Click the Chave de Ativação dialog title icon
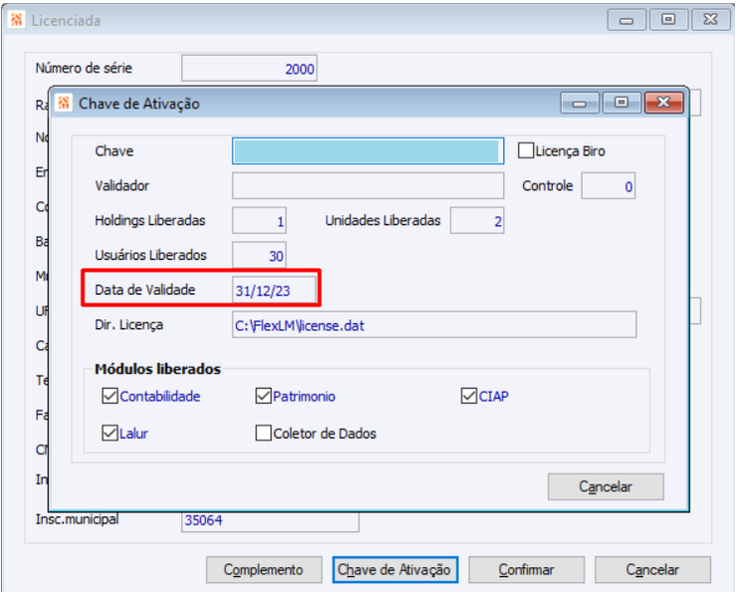The width and height of the screenshot is (739, 600). [64, 103]
